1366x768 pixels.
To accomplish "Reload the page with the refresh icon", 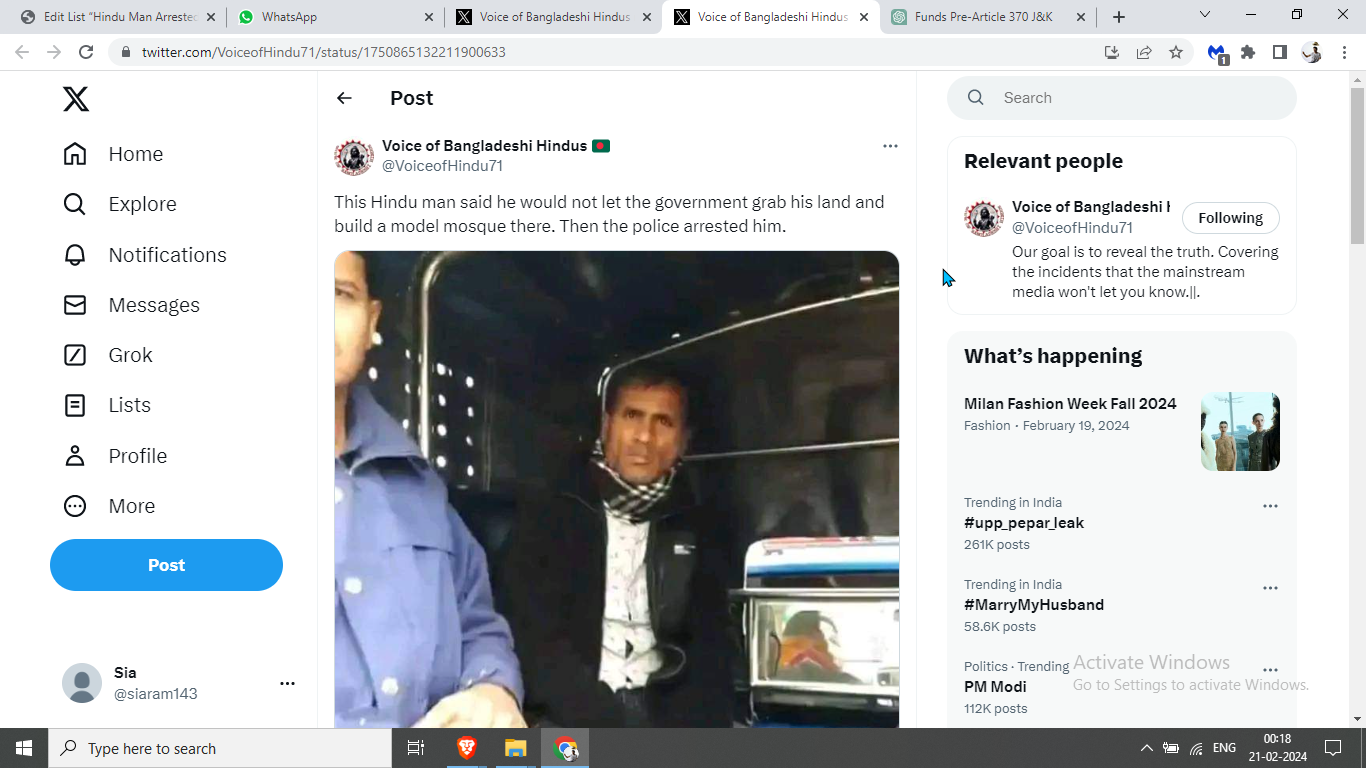I will point(86,52).
